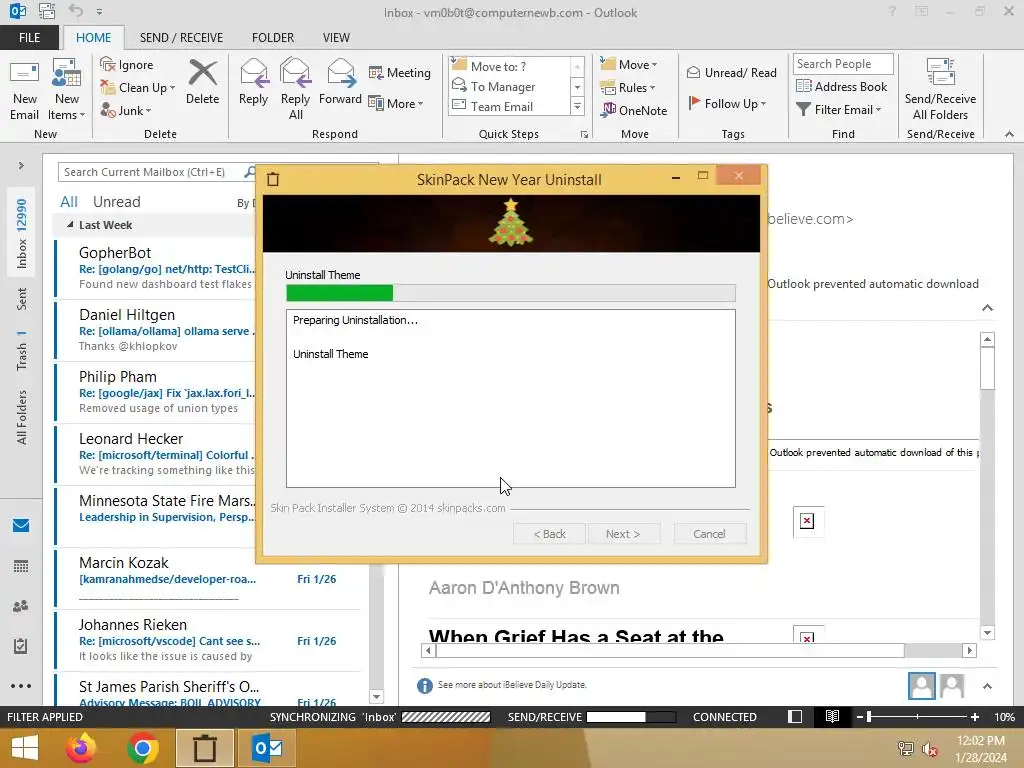Open the More respond options dropdown
Screen dimensions: 1024x768
pos(396,103)
